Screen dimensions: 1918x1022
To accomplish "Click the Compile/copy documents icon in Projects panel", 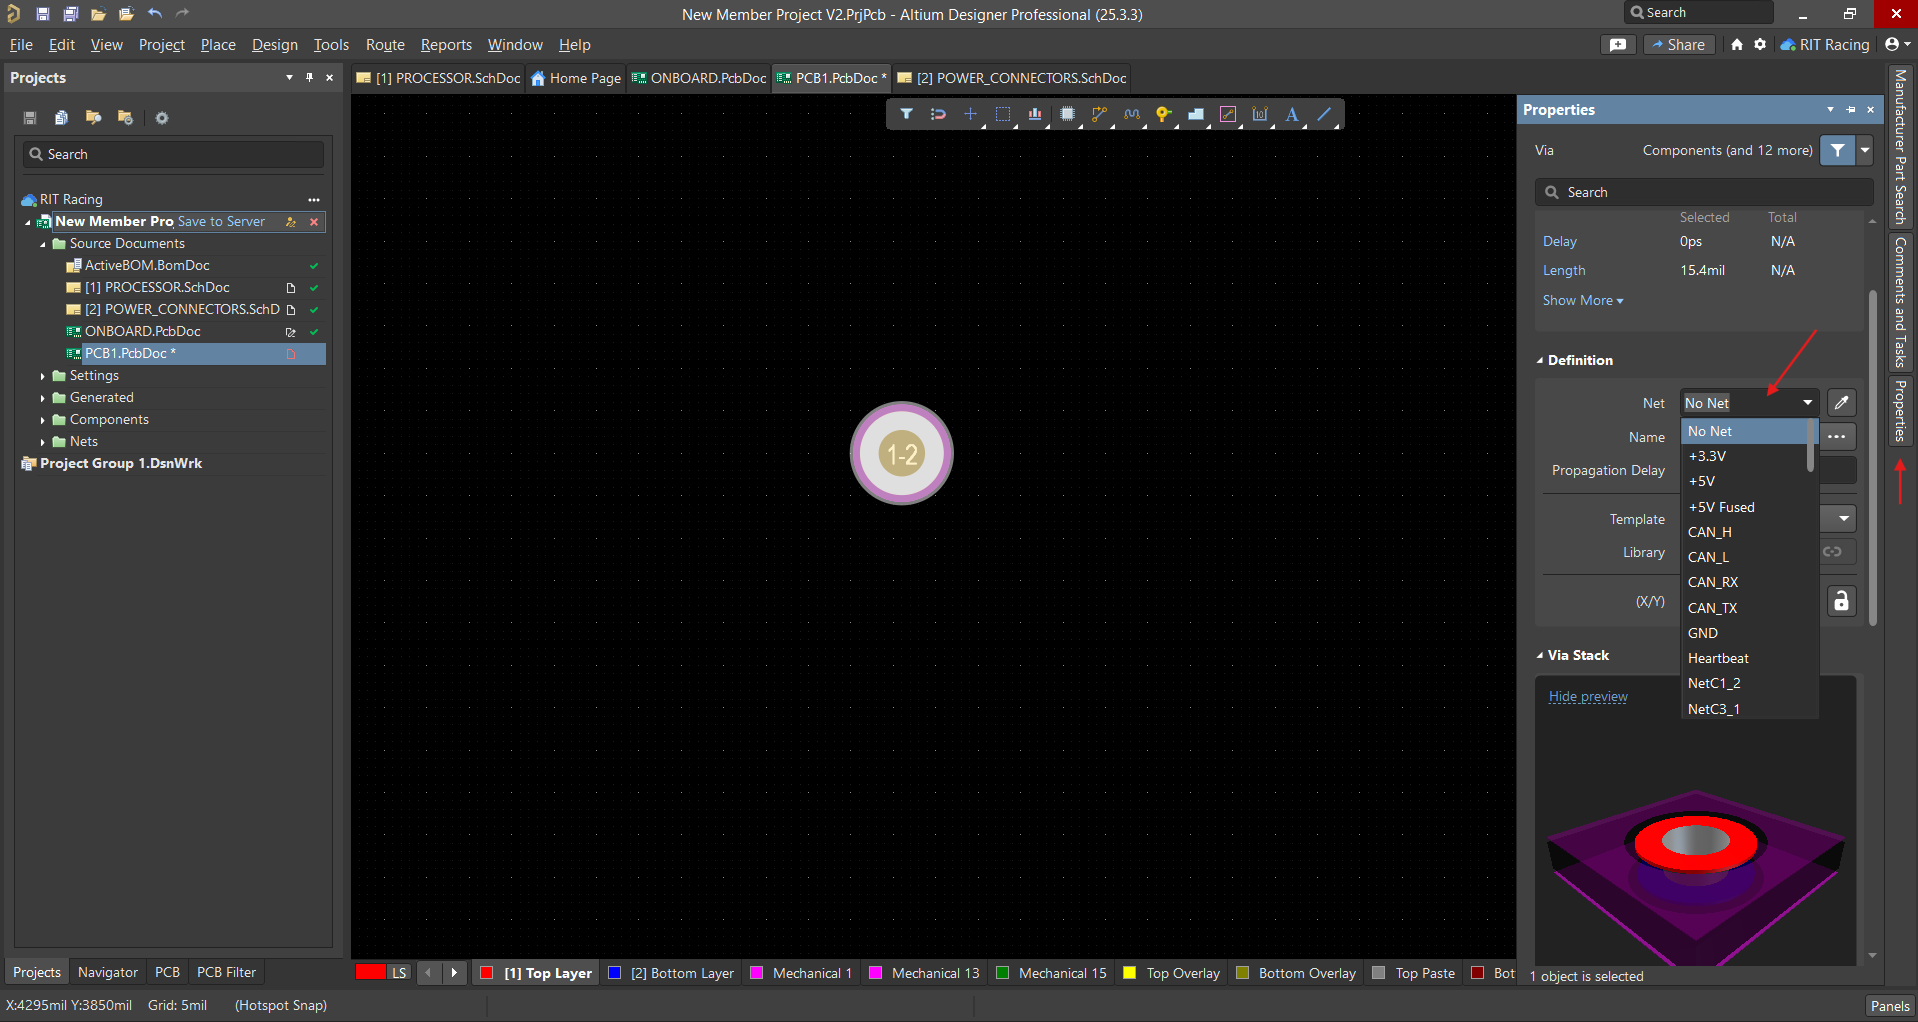I will [61, 118].
